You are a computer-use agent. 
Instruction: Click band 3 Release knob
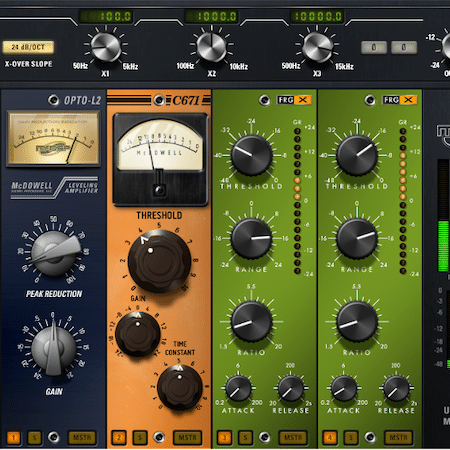click(x=291, y=388)
